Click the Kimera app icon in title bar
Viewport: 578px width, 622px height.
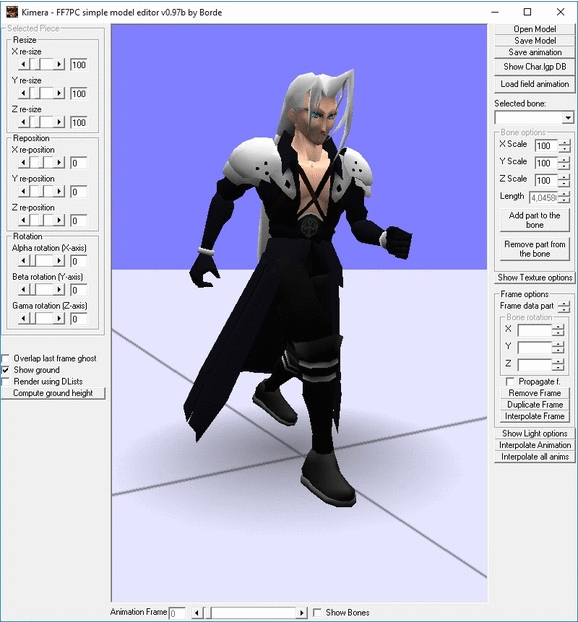12,12
